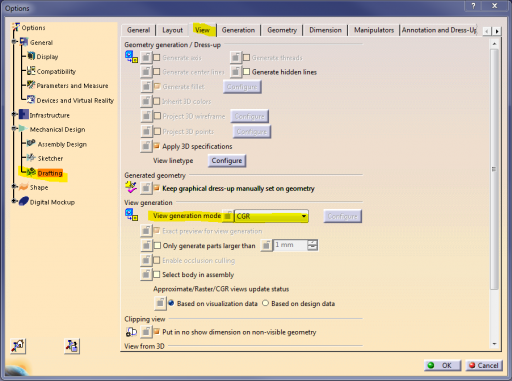Toggle Generate fillet checkbox
The width and height of the screenshot is (512, 381).
tap(157, 86)
